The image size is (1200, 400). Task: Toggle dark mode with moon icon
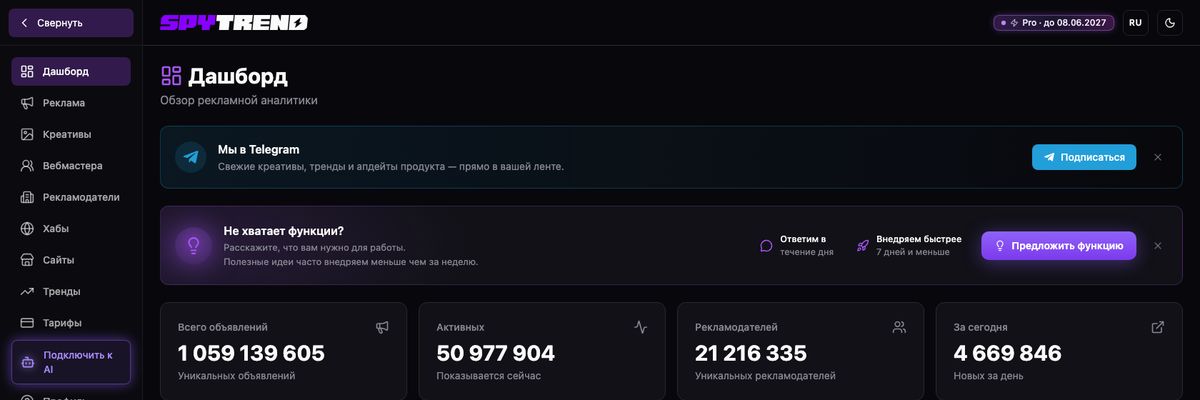pos(1170,22)
